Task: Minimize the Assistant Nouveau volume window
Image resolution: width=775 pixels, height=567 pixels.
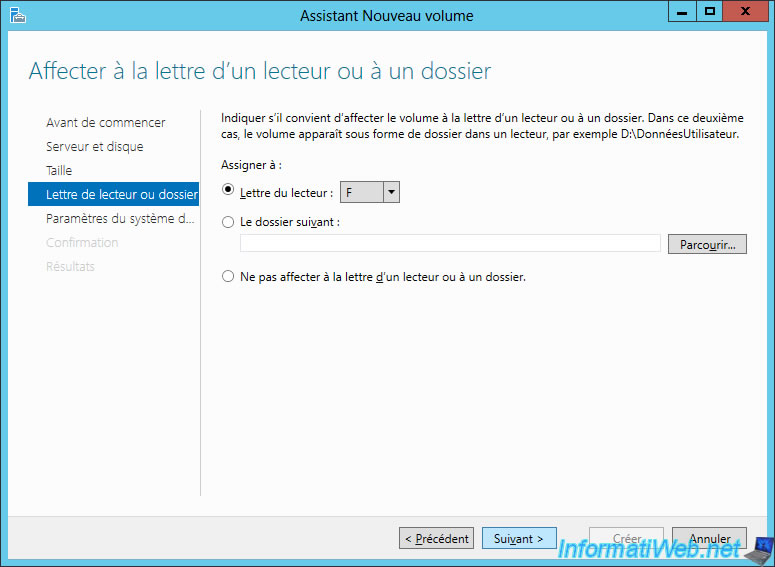Action: coord(682,11)
